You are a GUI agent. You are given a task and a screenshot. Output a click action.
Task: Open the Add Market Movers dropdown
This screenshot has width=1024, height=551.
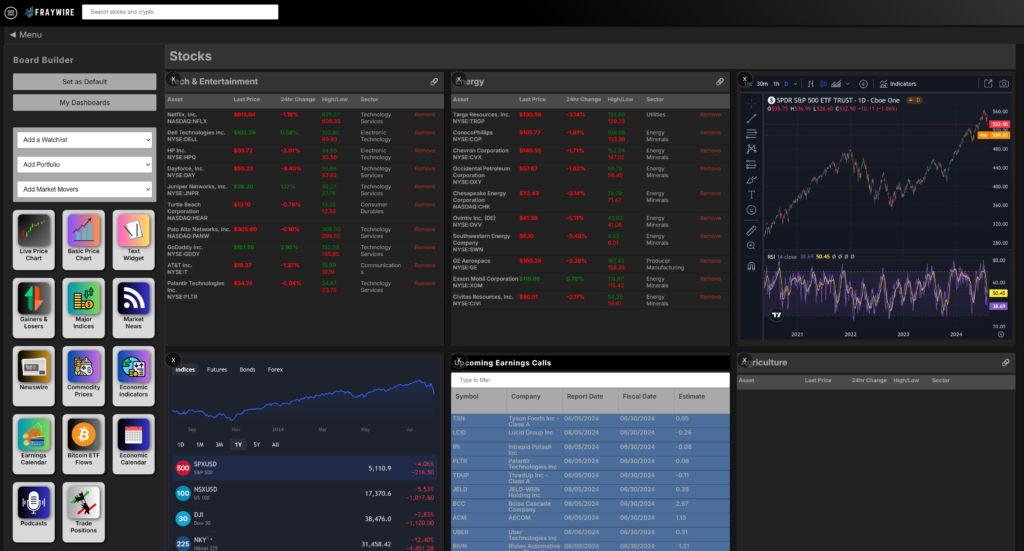85,189
